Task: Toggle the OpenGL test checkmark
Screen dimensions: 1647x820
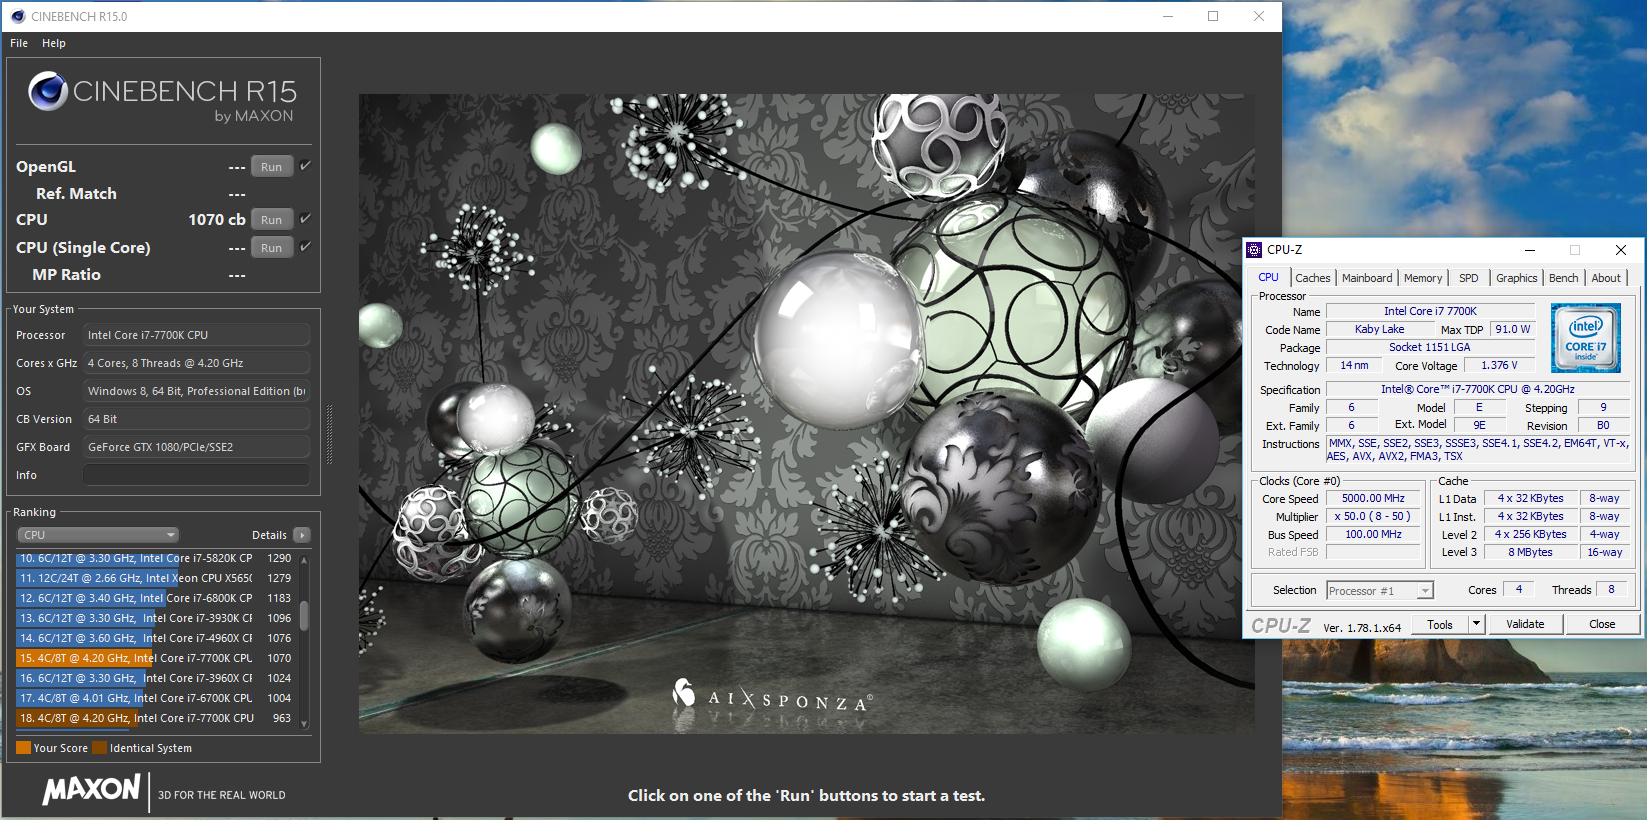Action: (x=305, y=166)
